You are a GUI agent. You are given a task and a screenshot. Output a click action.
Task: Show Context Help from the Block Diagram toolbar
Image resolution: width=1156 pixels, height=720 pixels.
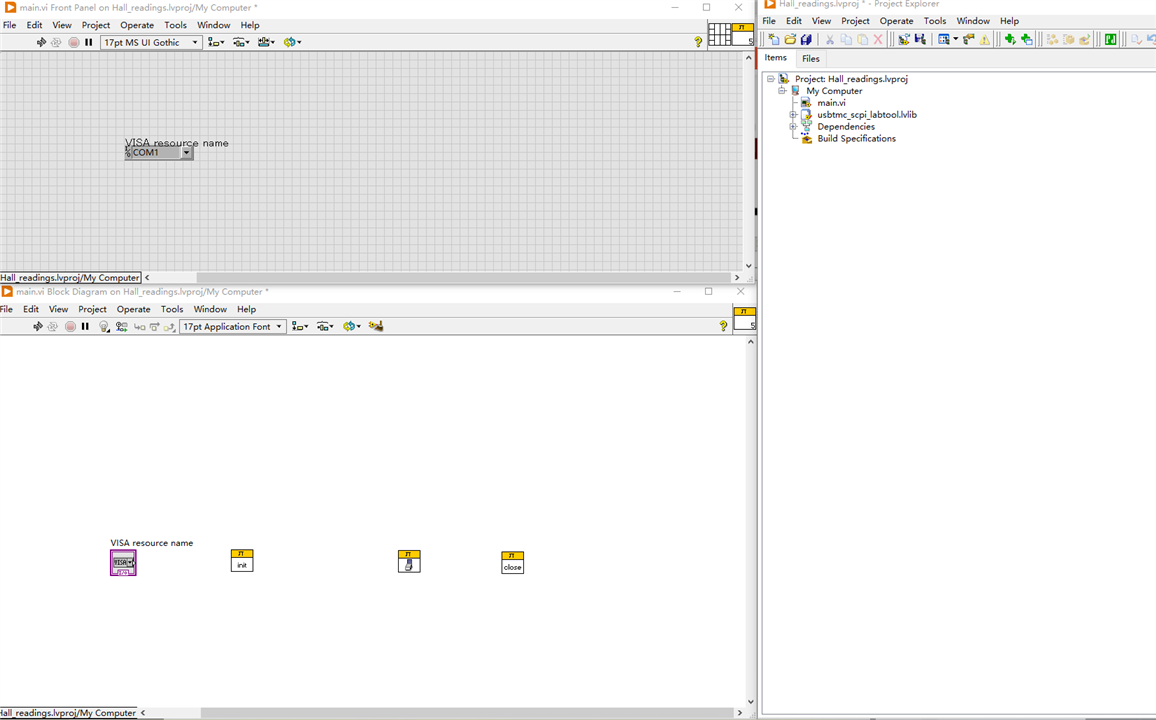point(723,326)
